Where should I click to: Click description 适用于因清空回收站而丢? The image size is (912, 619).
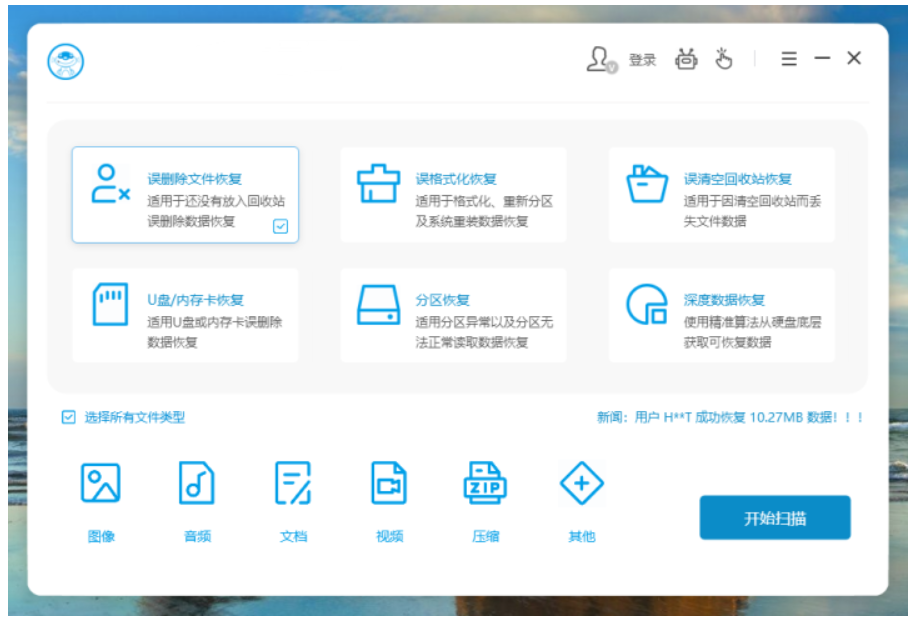(x=752, y=201)
